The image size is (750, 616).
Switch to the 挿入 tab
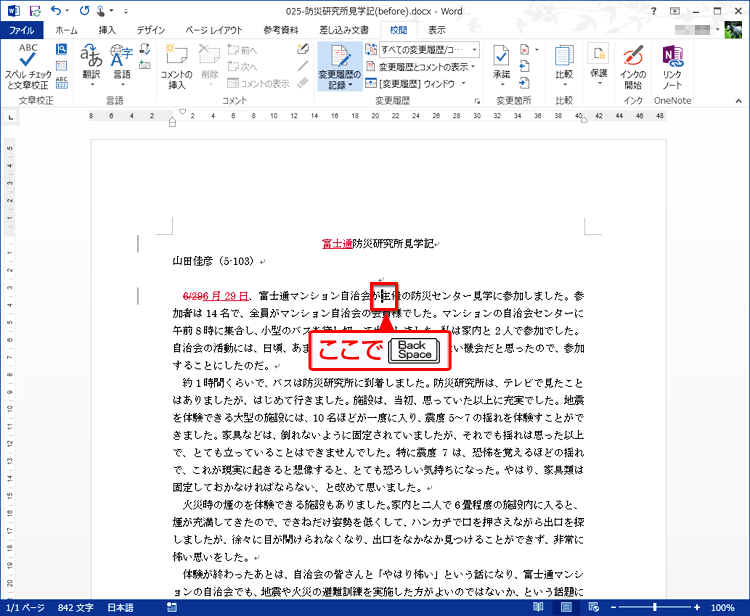tap(107, 30)
